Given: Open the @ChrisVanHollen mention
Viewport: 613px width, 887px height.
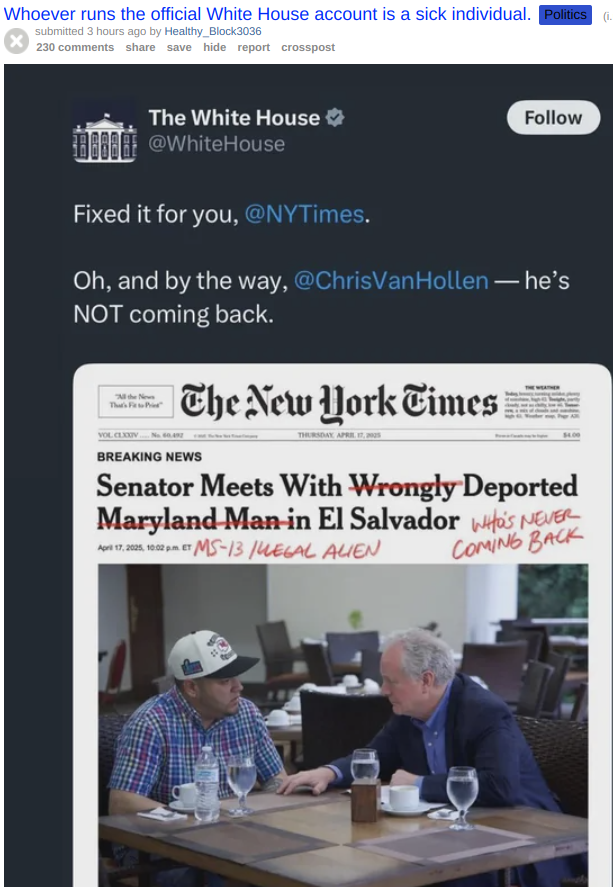Looking at the screenshot, I should (x=391, y=281).
